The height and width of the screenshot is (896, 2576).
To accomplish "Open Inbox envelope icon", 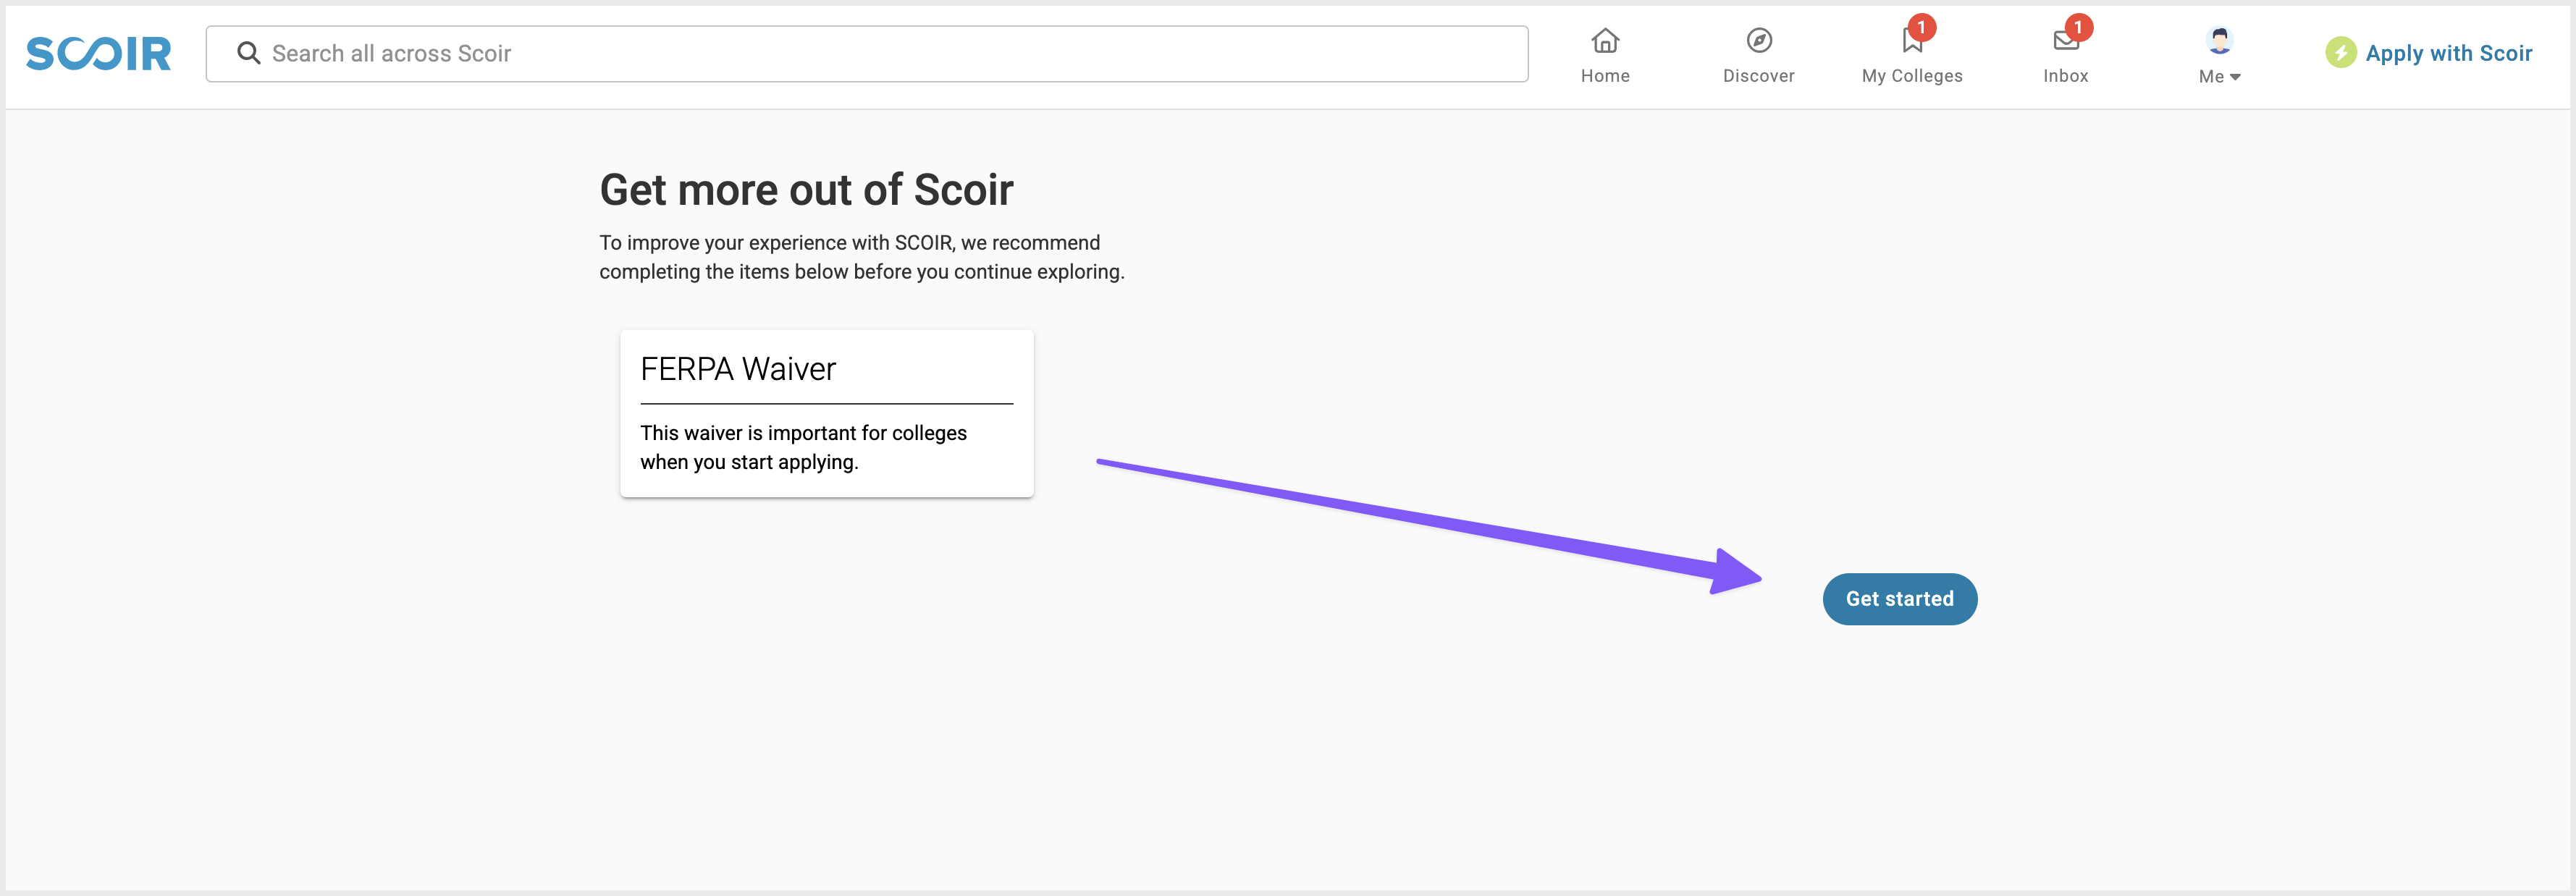I will (x=2065, y=41).
